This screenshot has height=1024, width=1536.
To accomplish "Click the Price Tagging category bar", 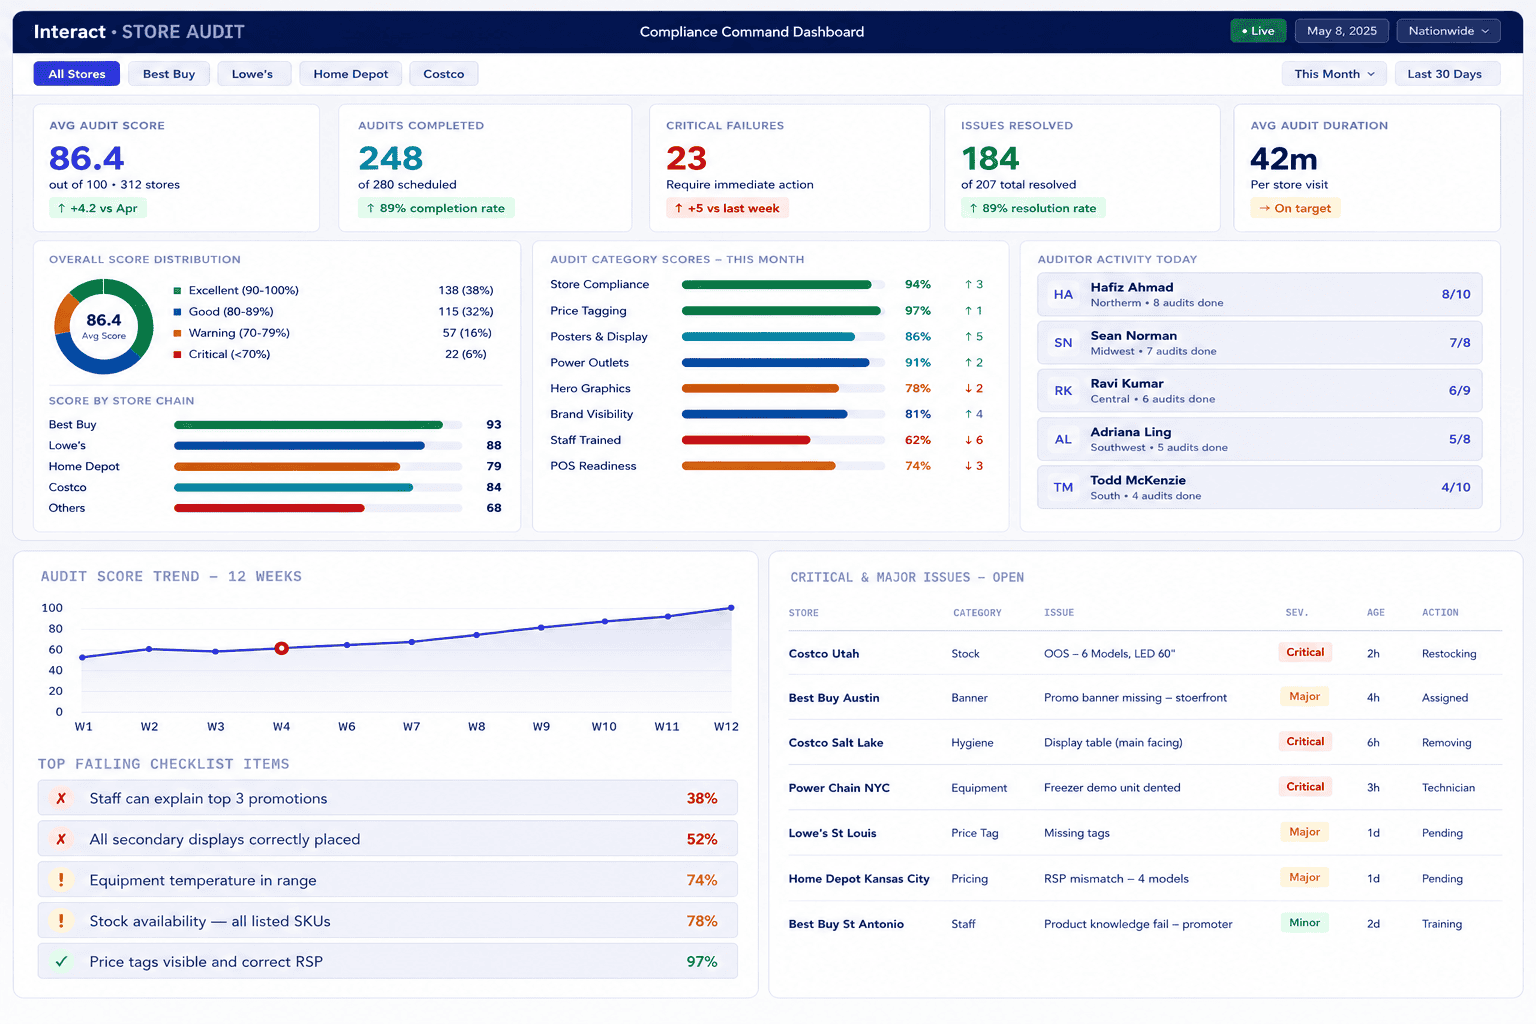I will (784, 311).
